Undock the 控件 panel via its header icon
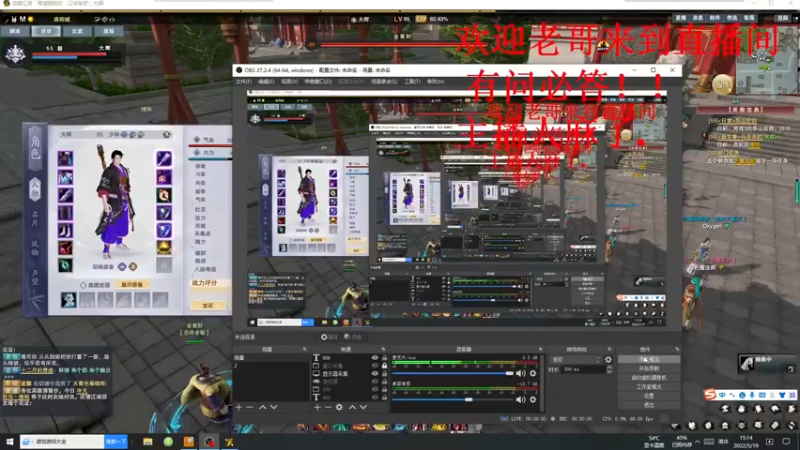Image resolution: width=800 pixels, height=450 pixels. coord(677,349)
